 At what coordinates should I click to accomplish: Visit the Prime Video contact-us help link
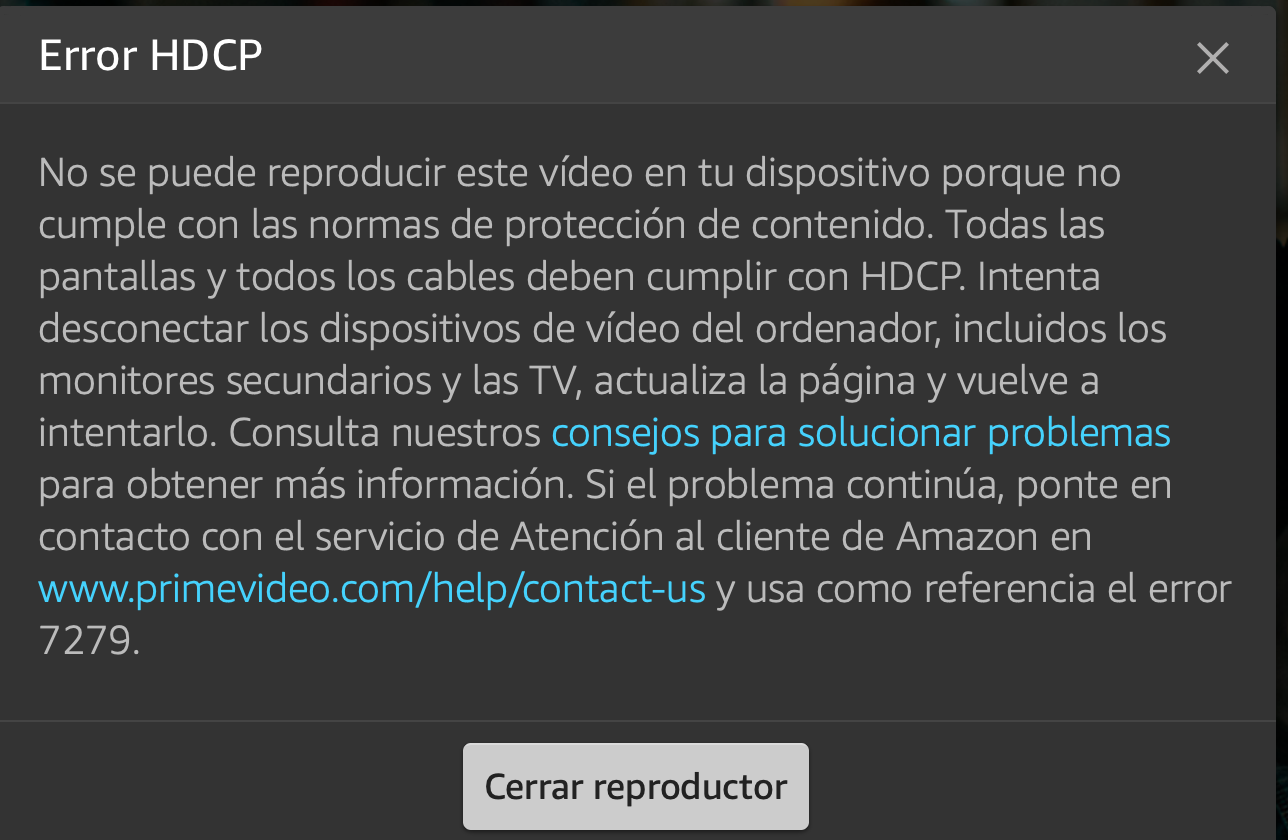pos(372,589)
